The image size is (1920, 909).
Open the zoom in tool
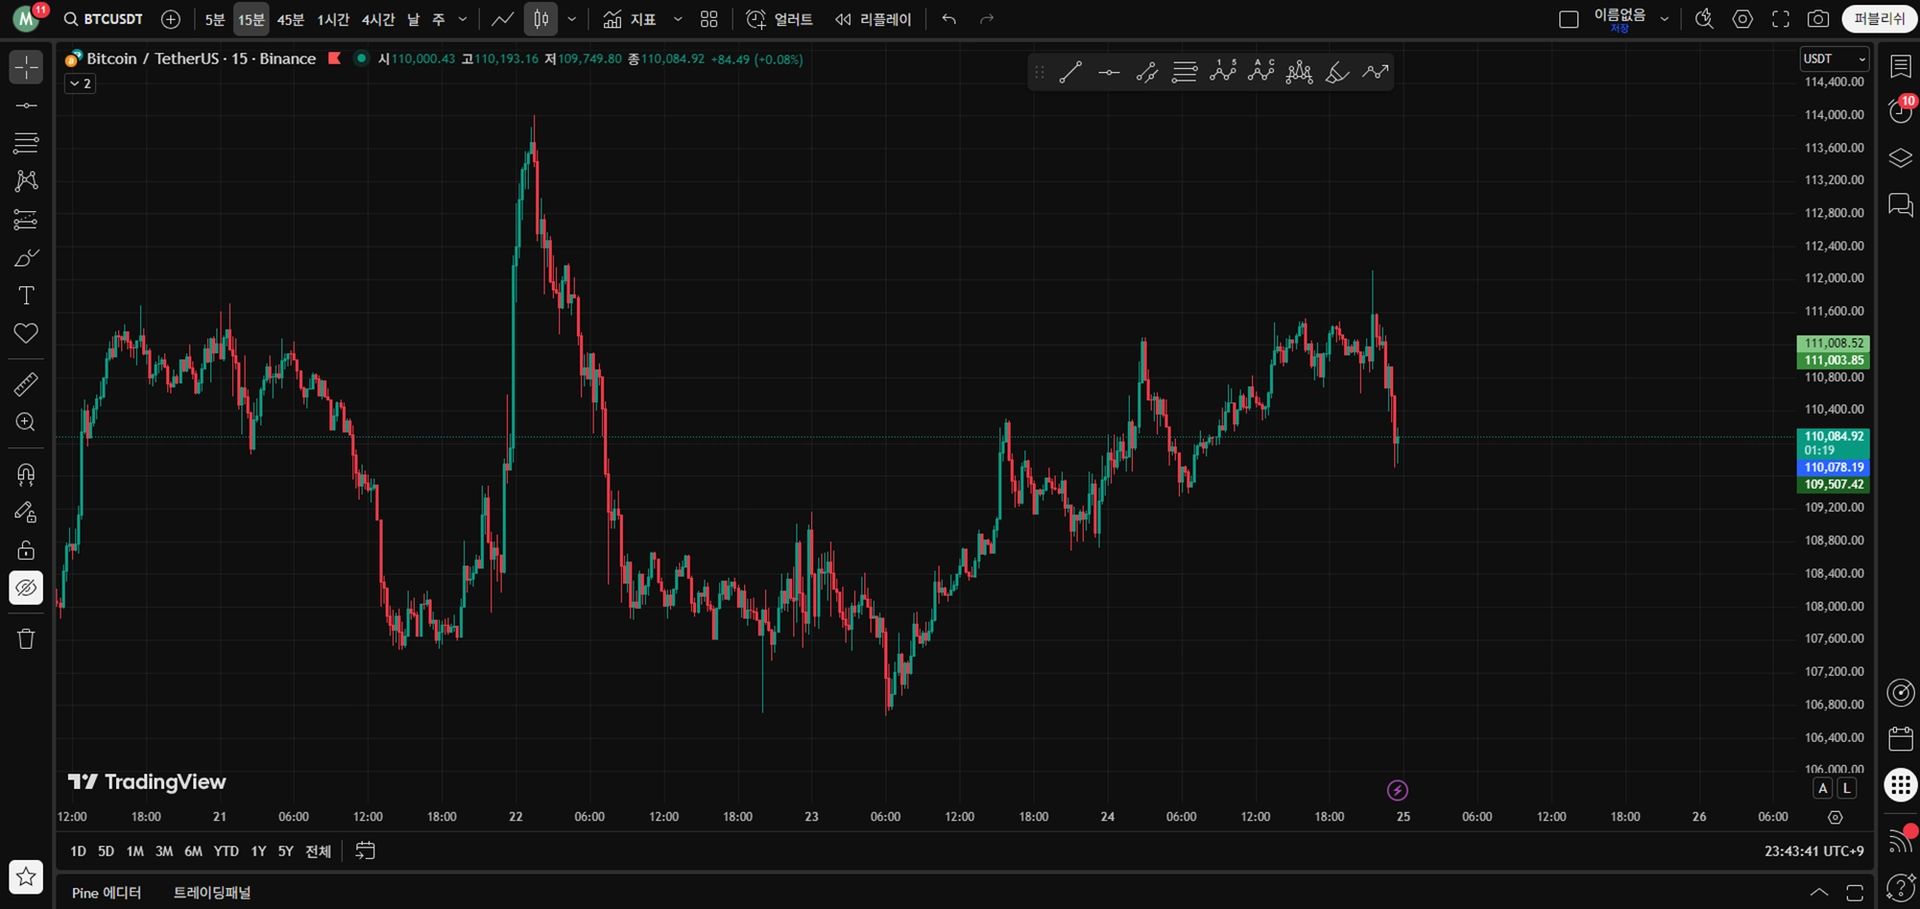[26, 422]
